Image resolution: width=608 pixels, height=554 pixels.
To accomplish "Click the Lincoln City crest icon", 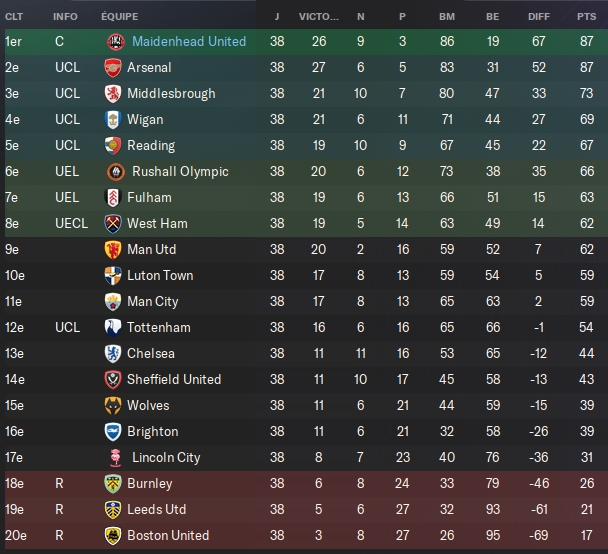I will pos(116,457).
